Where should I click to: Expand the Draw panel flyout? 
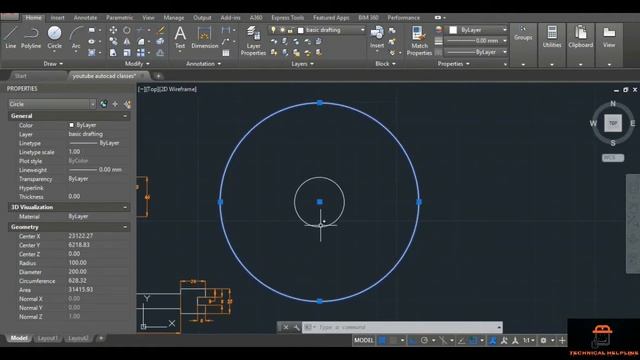[53, 64]
